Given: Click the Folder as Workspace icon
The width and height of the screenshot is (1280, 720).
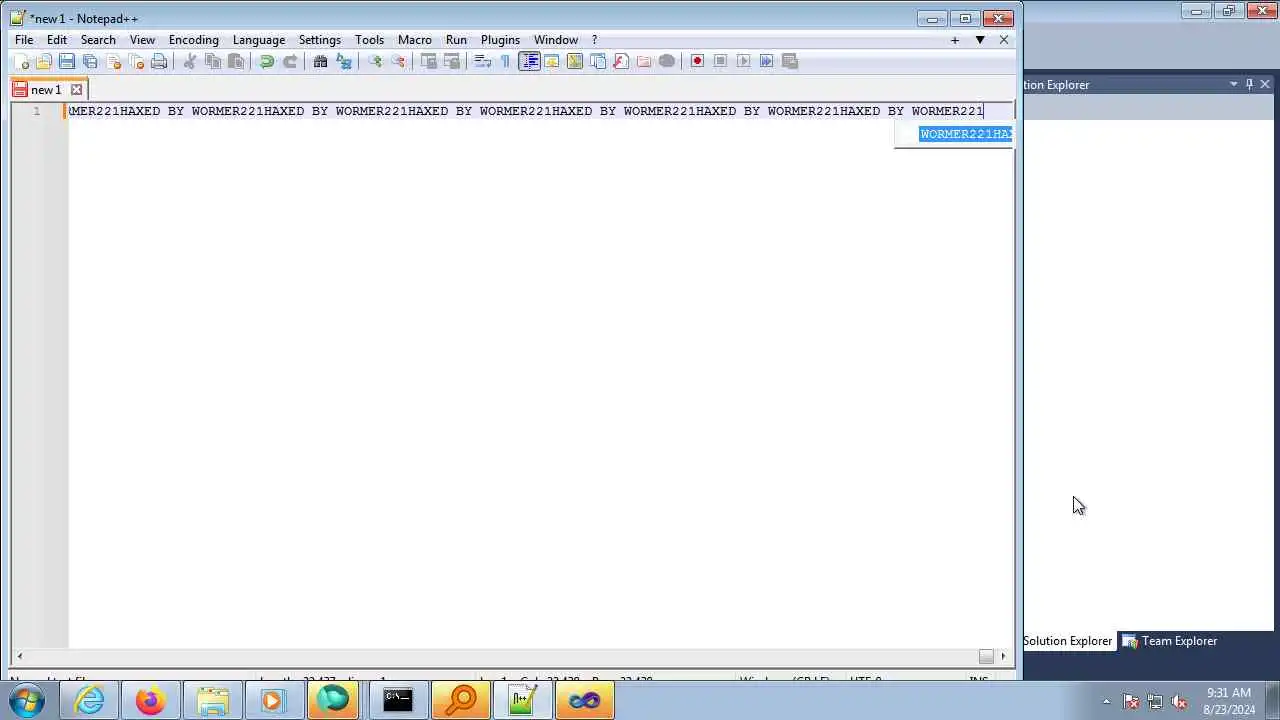Looking at the screenshot, I should (x=644, y=61).
